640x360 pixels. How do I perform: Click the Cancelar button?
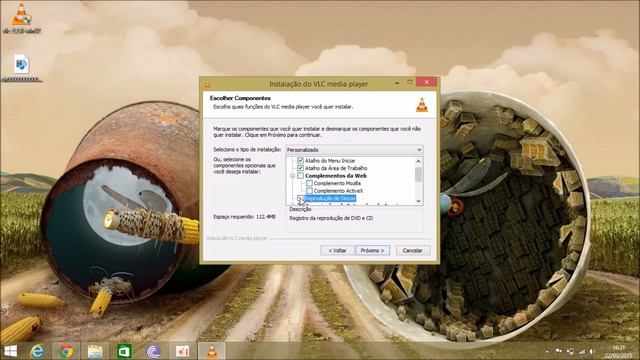[413, 250]
